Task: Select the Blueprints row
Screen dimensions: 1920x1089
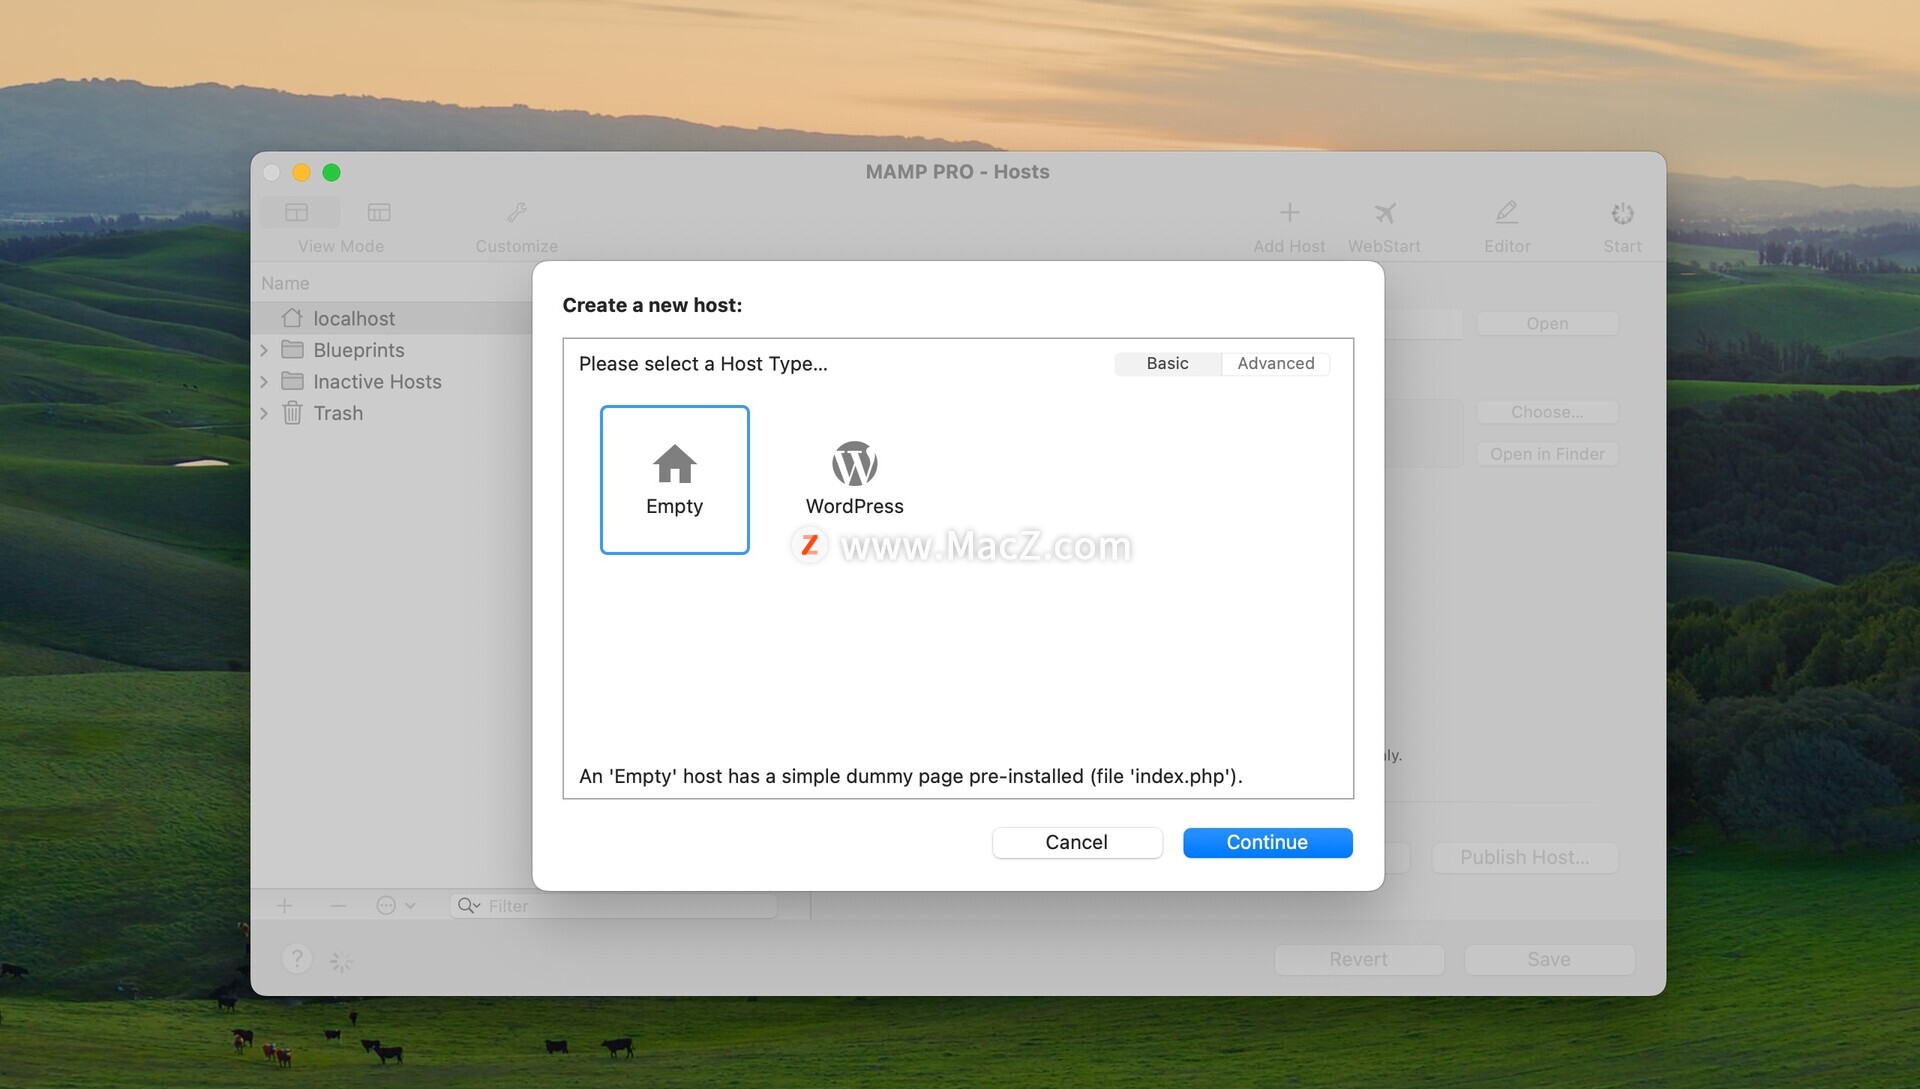Action: tap(393, 350)
